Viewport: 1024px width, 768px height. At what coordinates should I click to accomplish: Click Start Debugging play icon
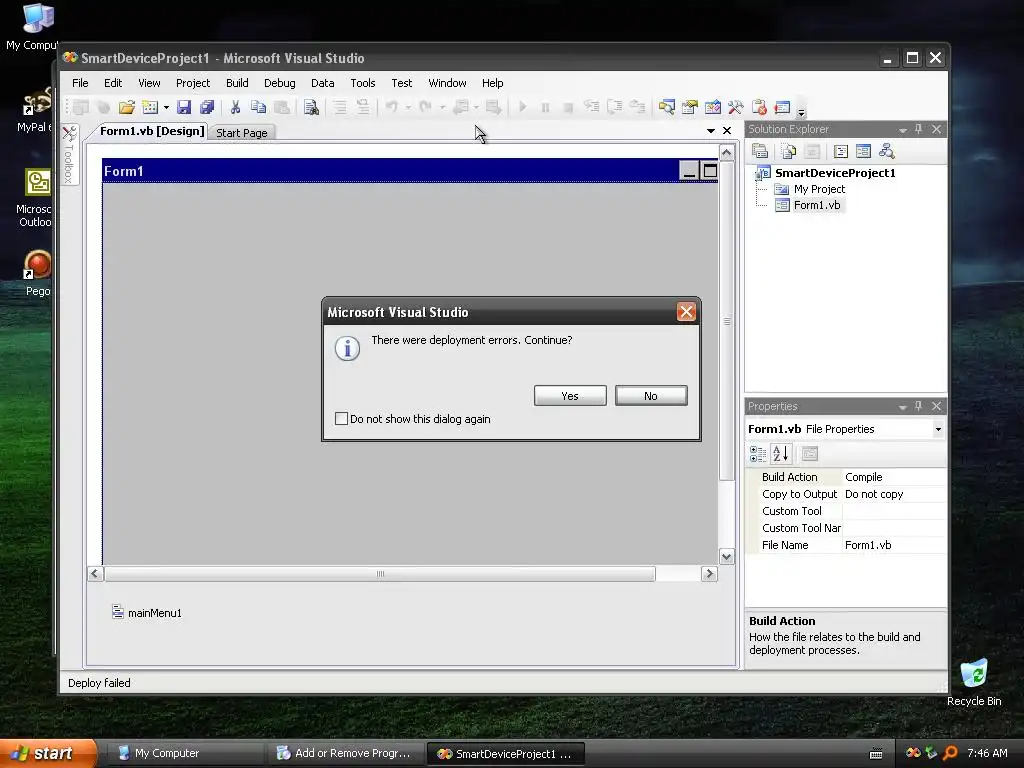tap(522, 107)
